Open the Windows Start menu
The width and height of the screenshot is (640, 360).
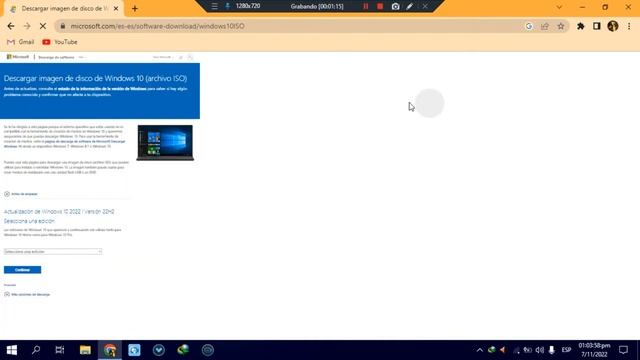(x=12, y=350)
